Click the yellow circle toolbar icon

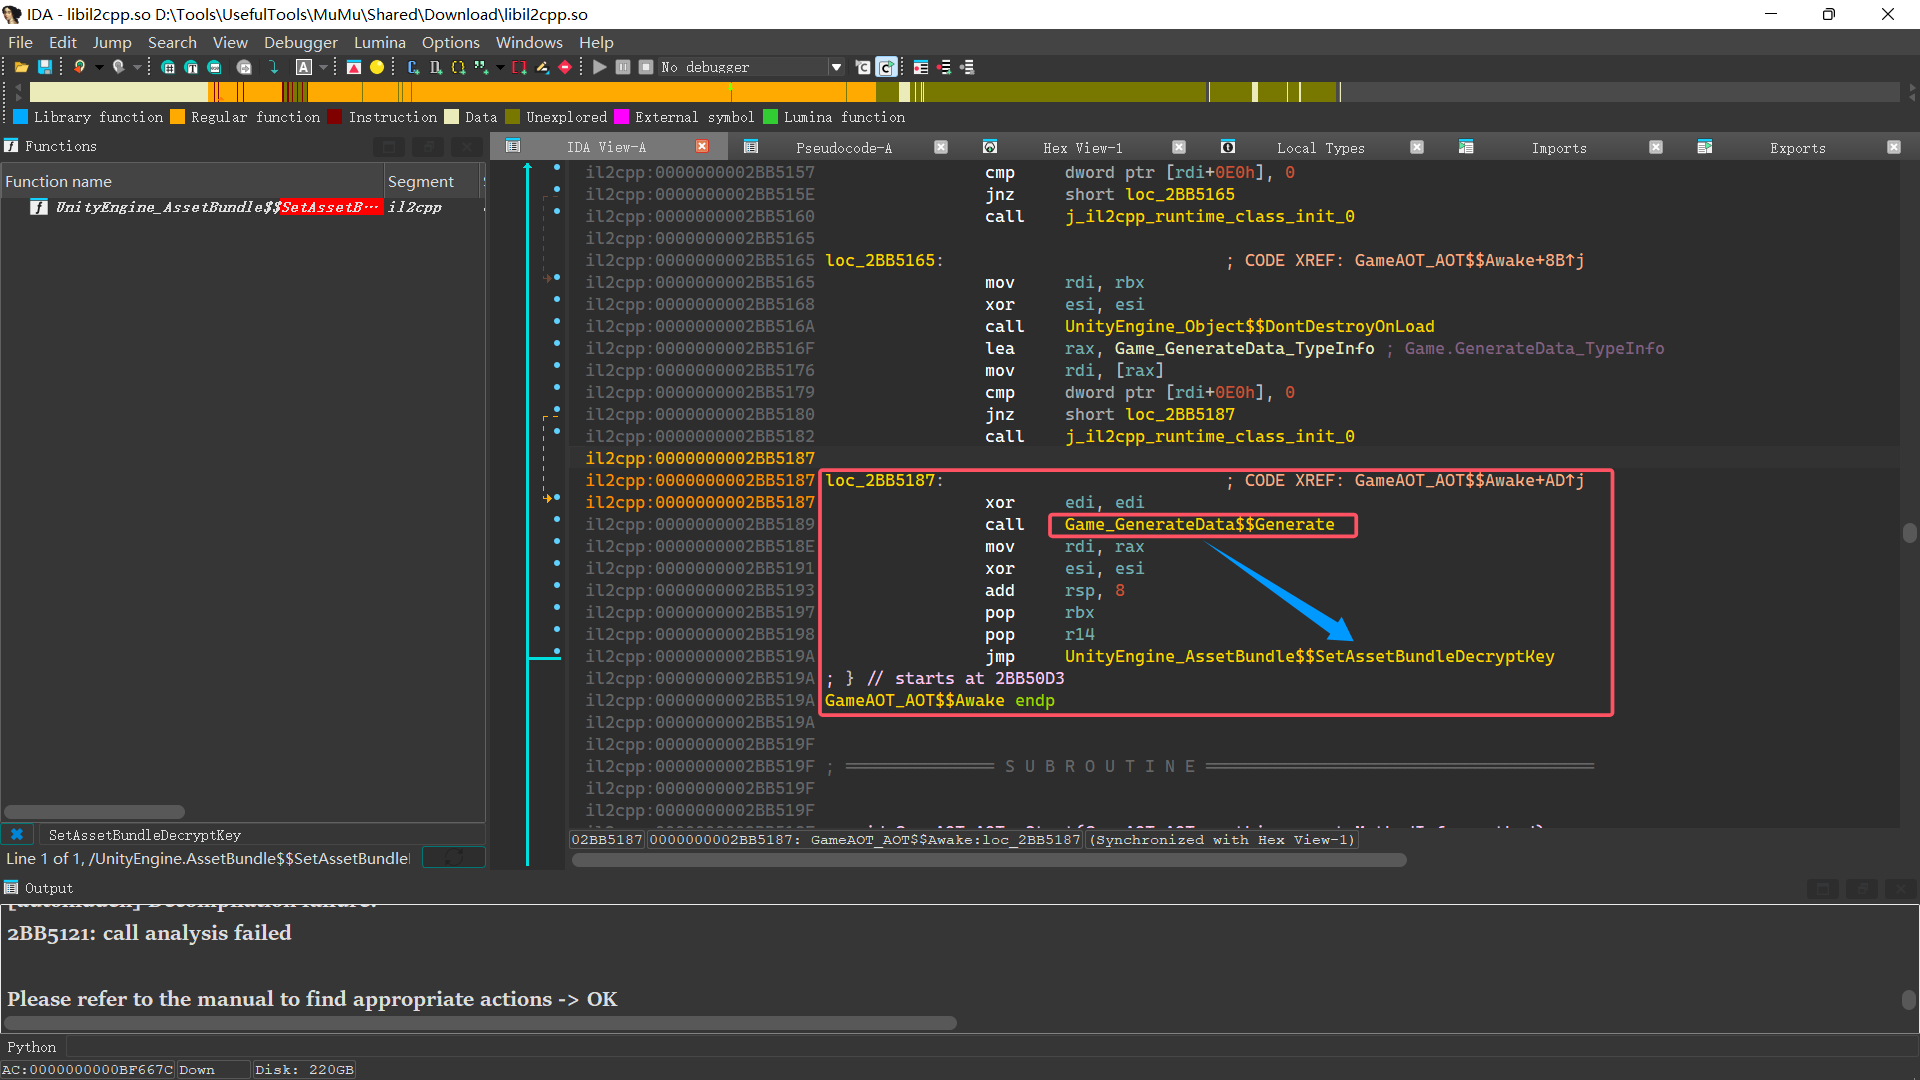click(x=377, y=67)
